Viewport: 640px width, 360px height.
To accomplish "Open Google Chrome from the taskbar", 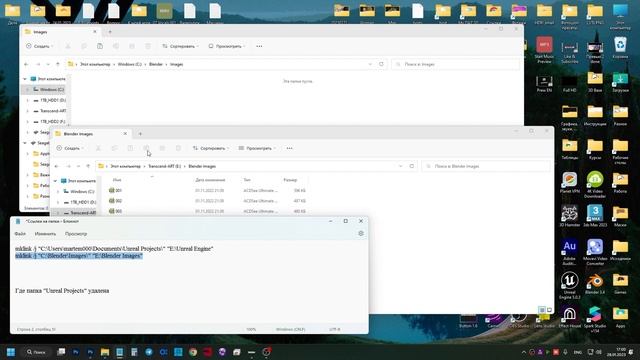I will pyautogui.click(x=193, y=352).
